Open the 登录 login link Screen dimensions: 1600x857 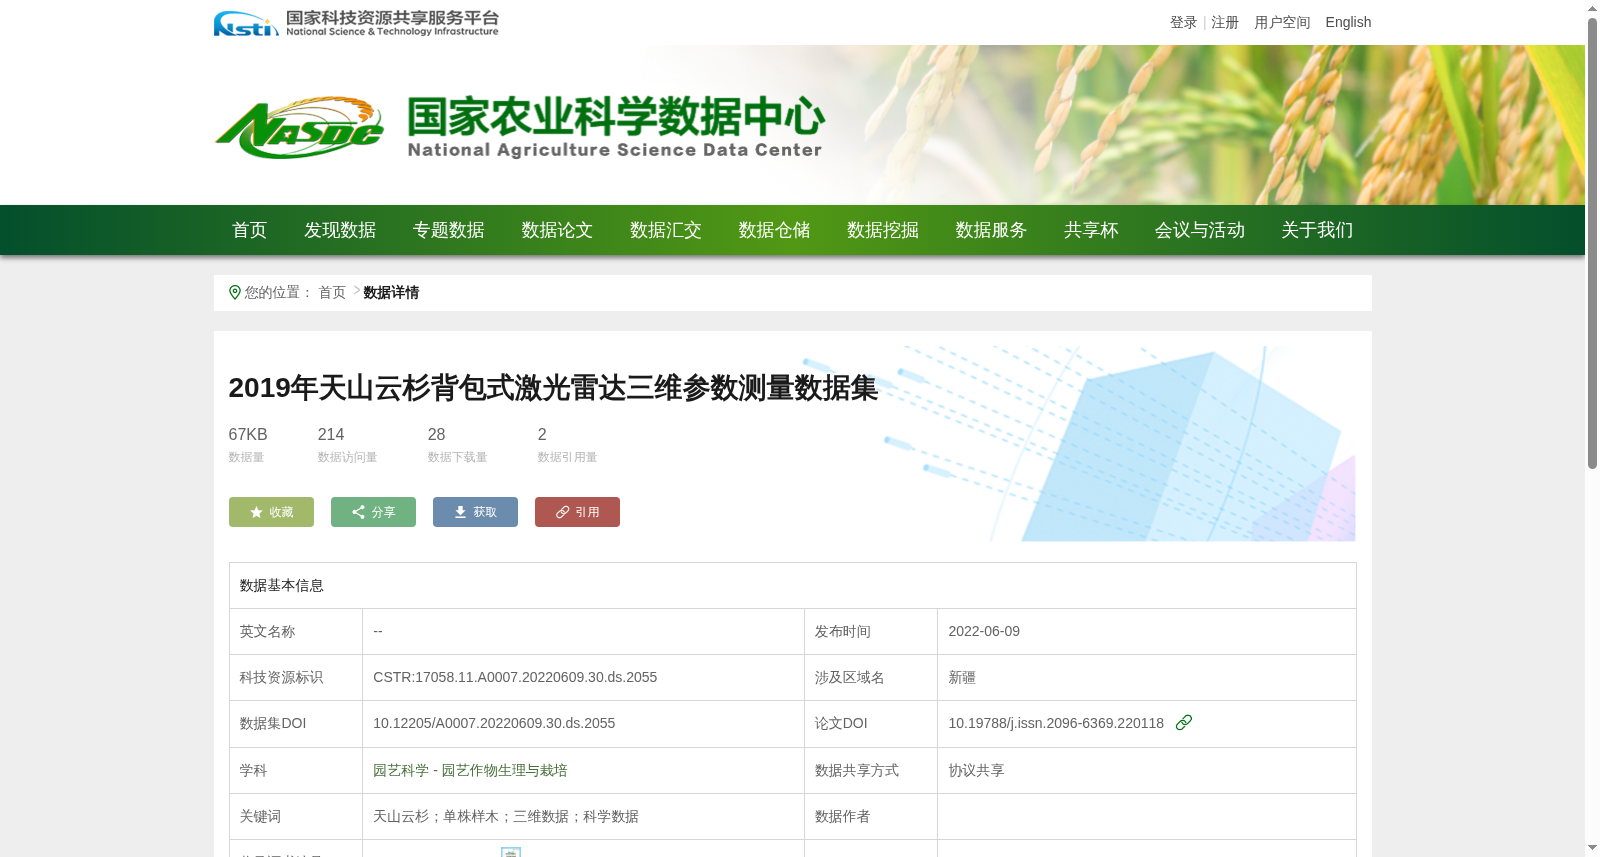[x=1183, y=22]
